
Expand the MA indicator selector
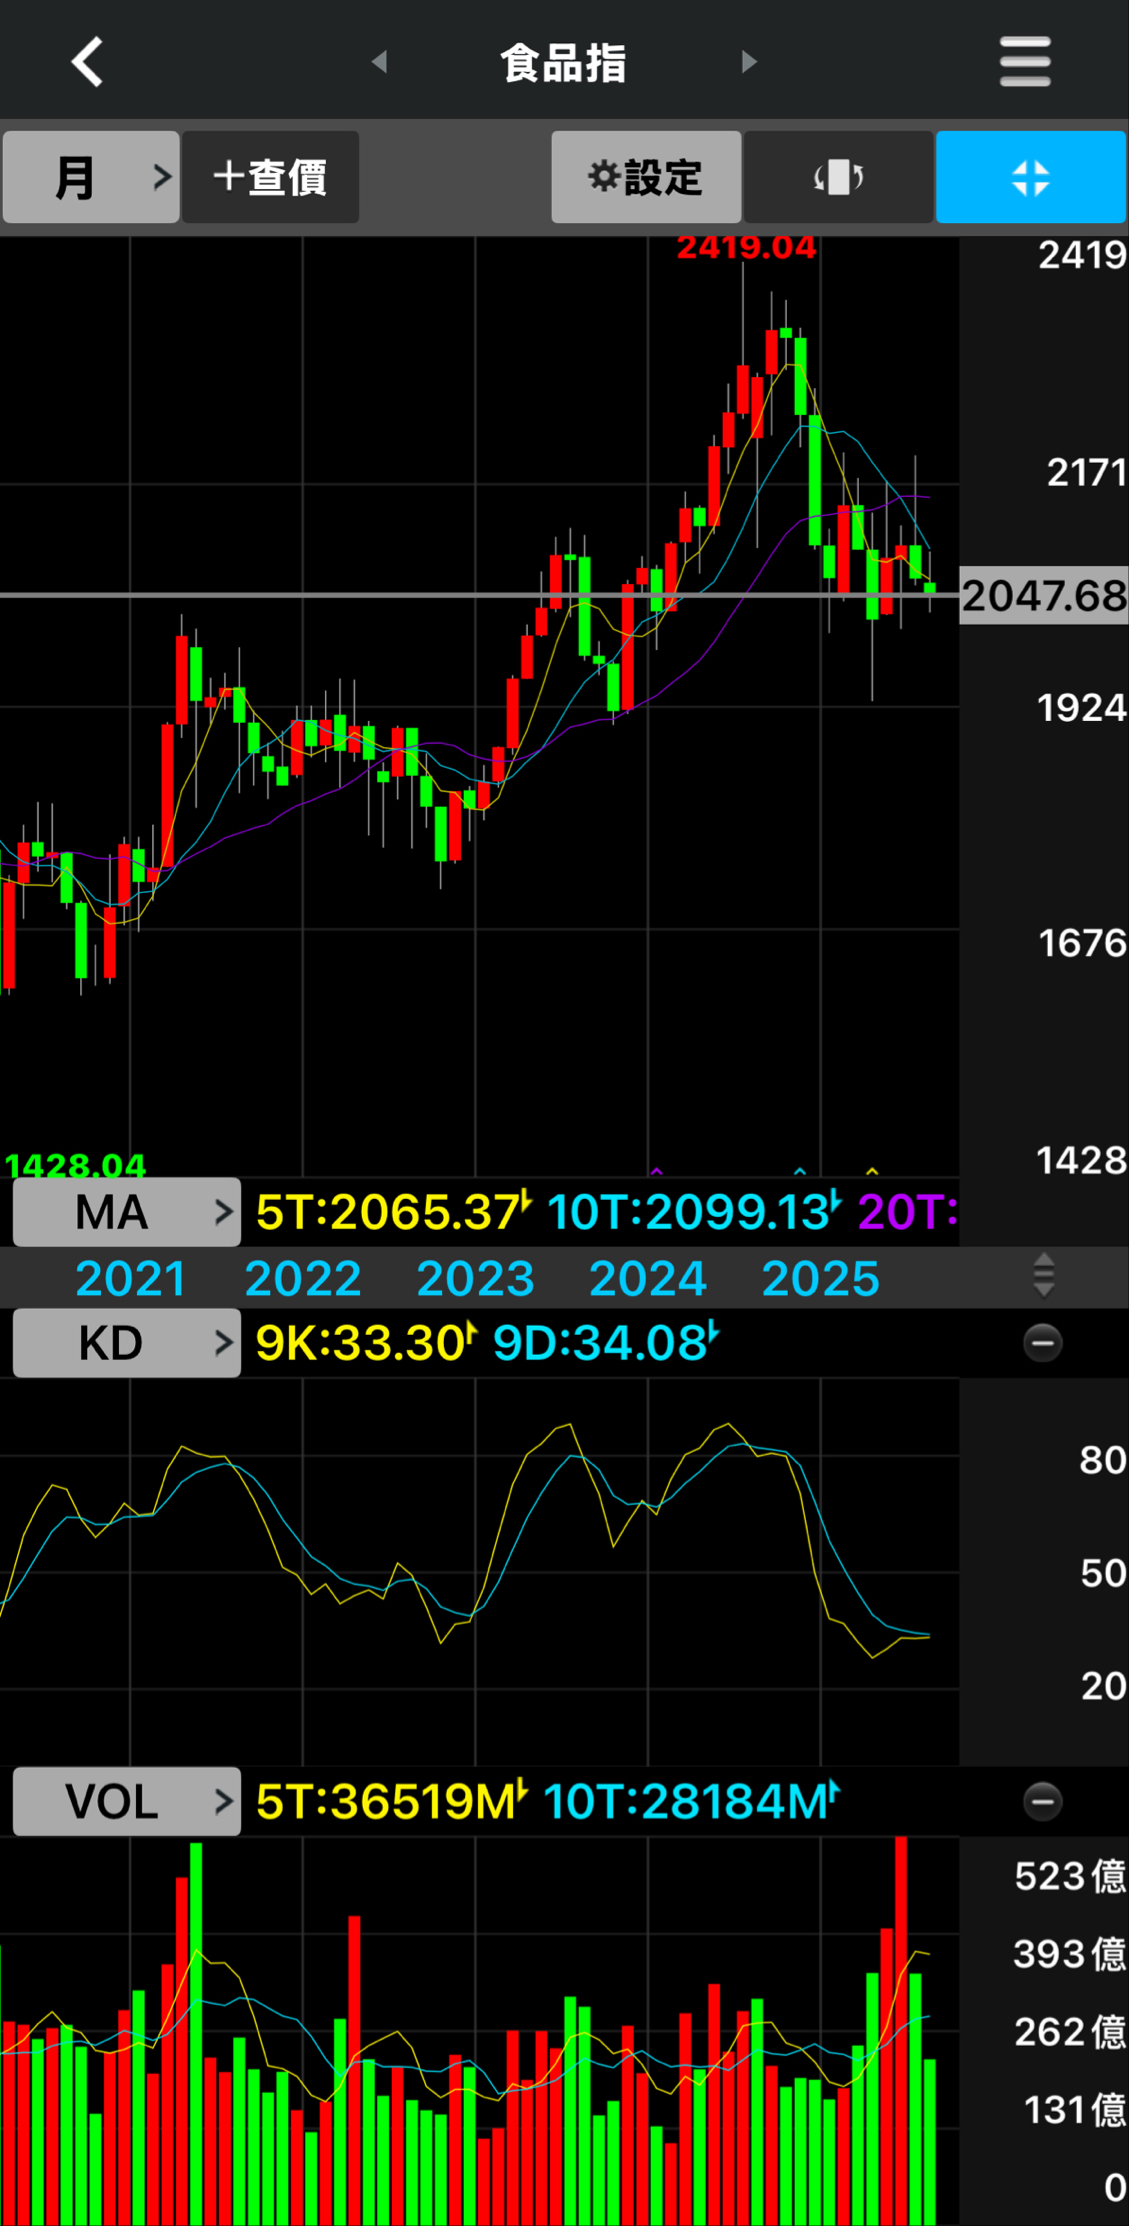[127, 1212]
